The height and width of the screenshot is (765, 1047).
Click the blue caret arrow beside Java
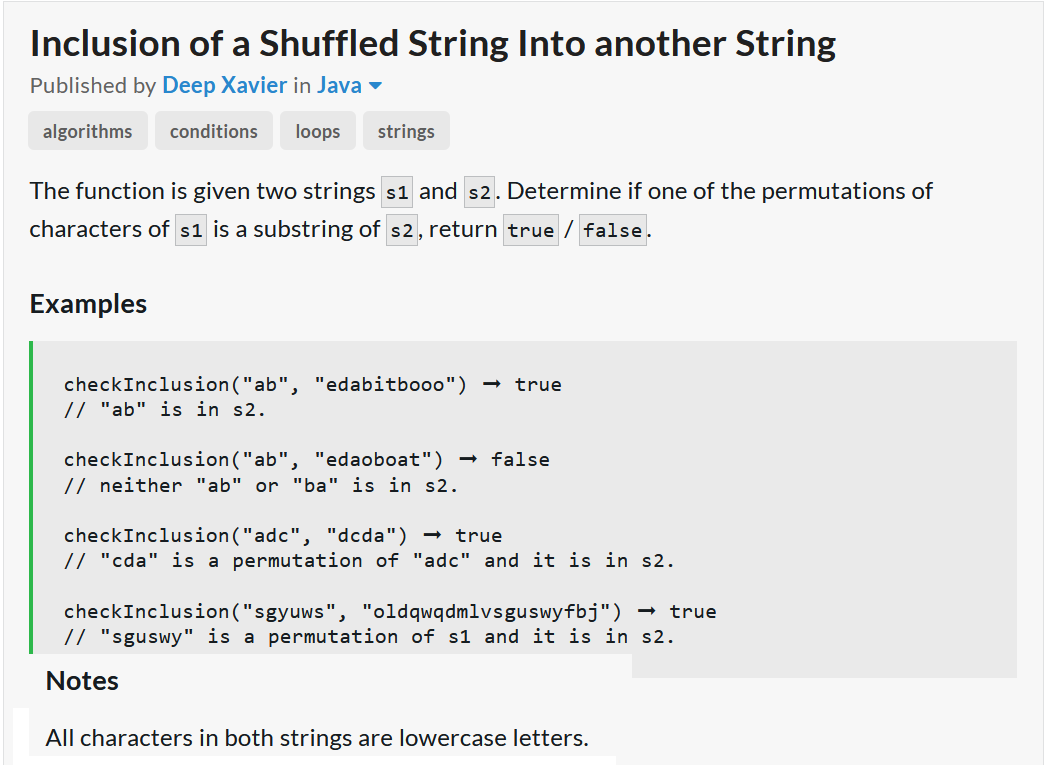click(376, 86)
